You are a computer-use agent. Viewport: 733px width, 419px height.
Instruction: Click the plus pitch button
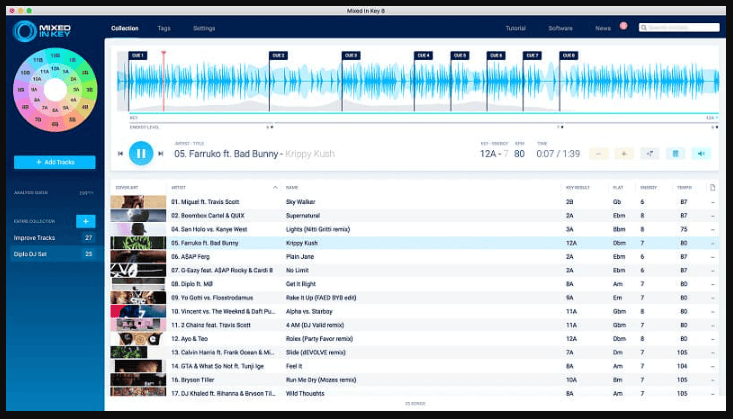click(x=624, y=153)
